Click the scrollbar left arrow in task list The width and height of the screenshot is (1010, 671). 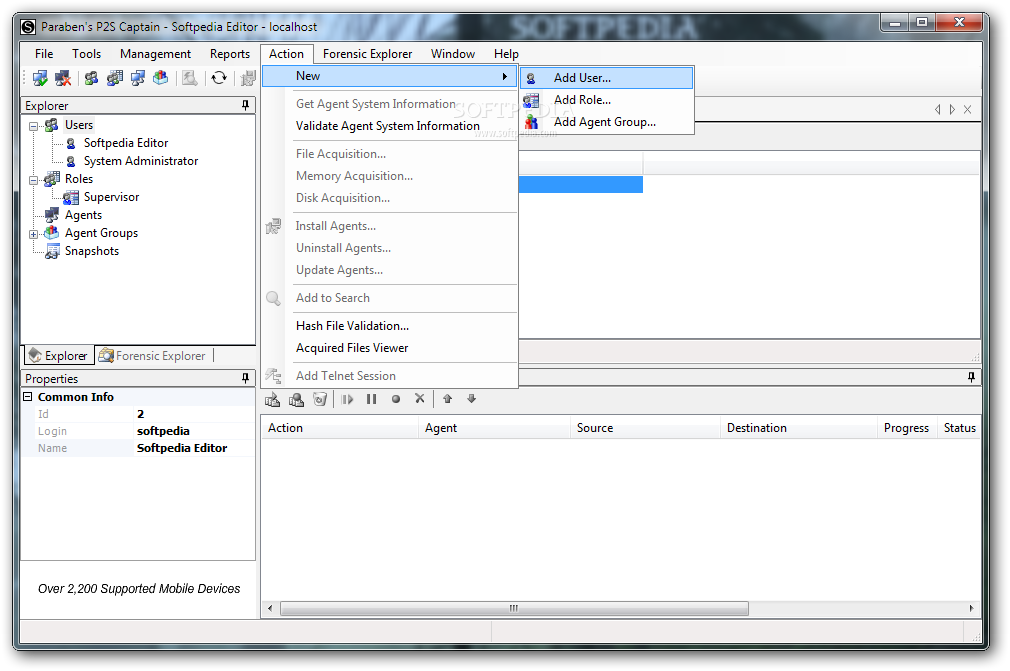coord(271,609)
